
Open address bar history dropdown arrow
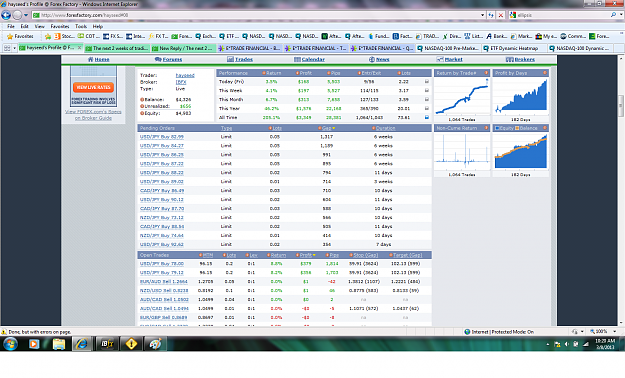(482, 15)
